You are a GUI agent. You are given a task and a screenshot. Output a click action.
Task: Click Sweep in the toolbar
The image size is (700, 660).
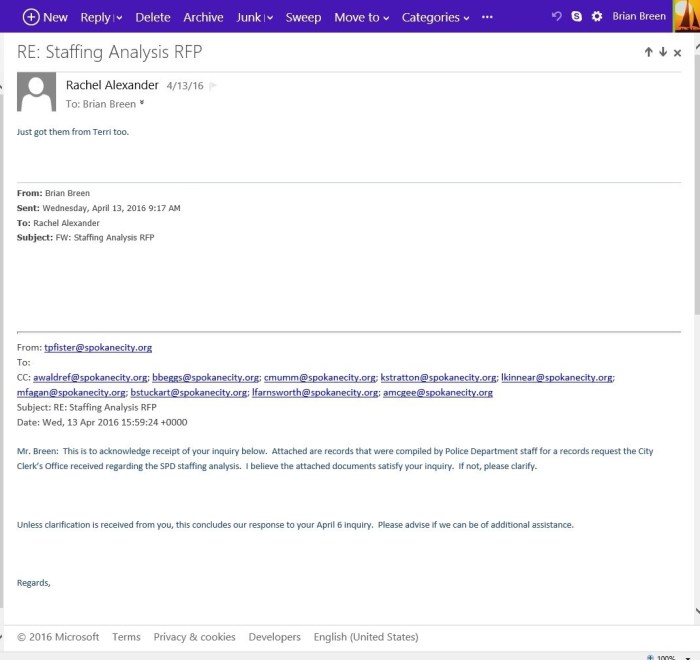click(303, 17)
